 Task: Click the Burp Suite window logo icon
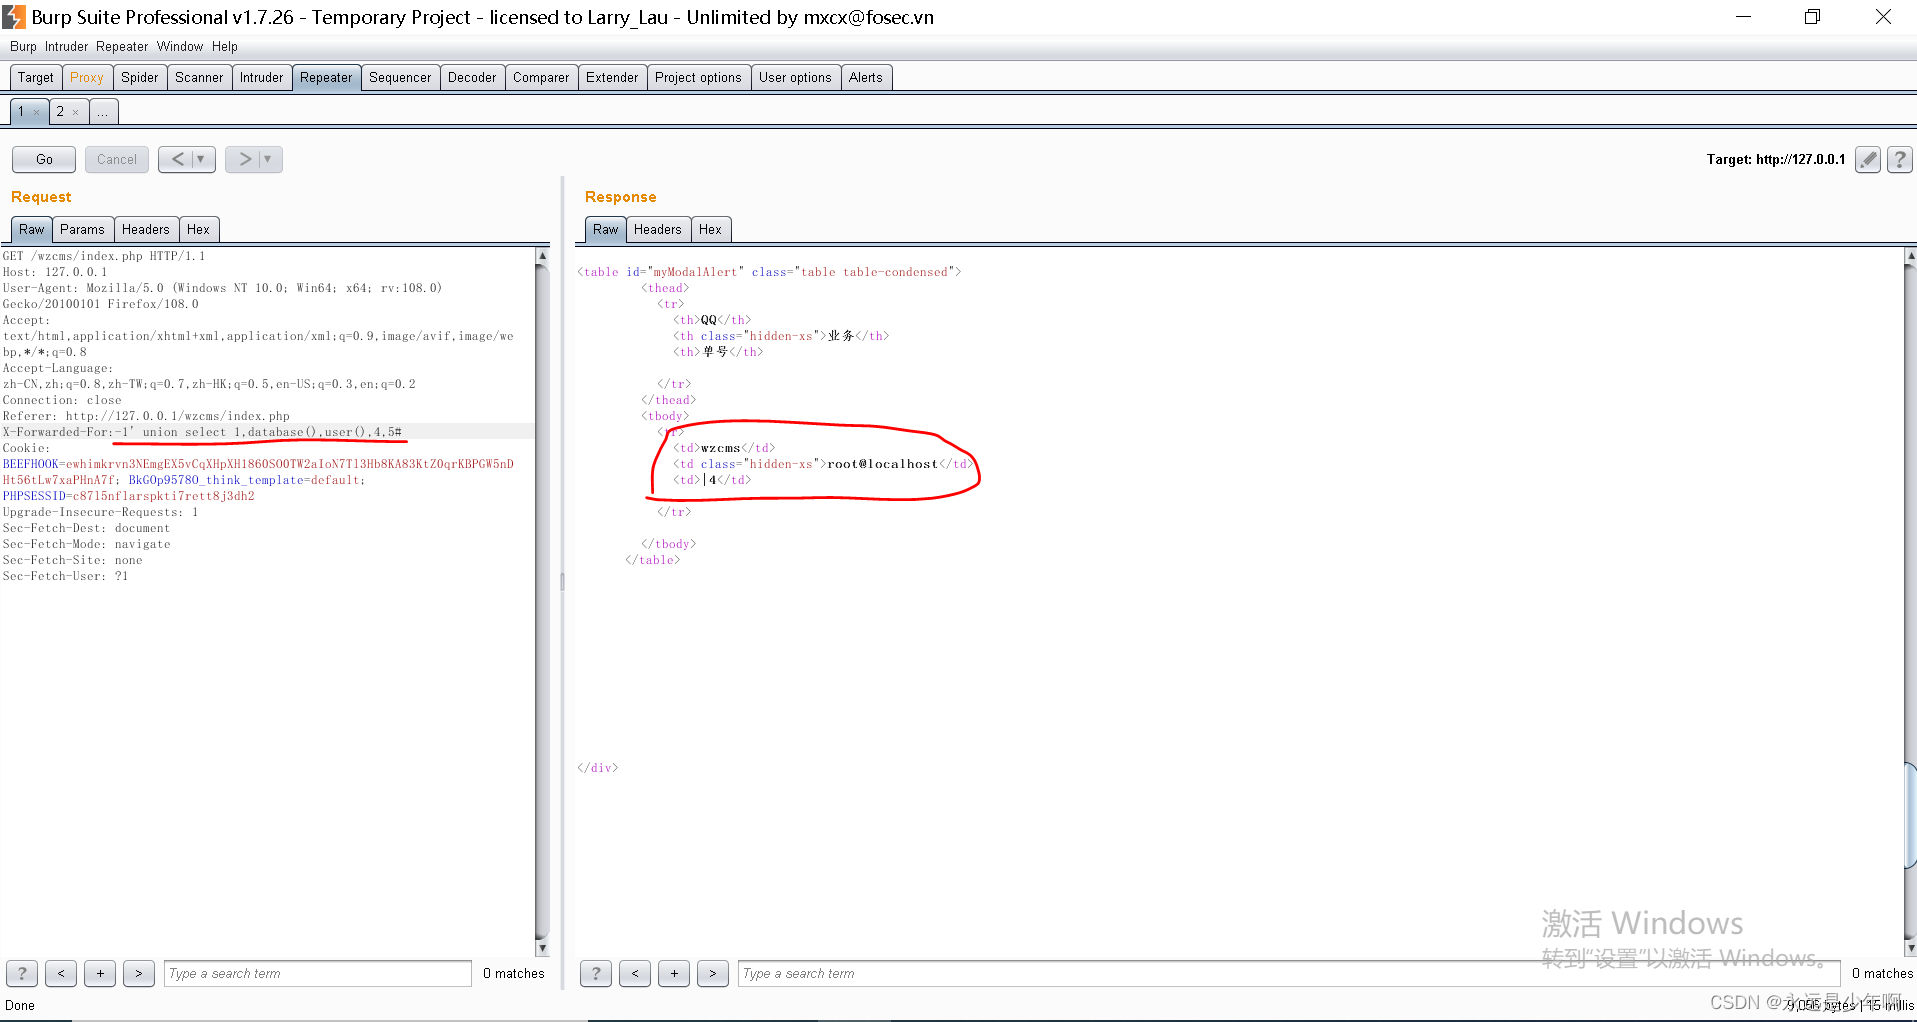[x=14, y=17]
